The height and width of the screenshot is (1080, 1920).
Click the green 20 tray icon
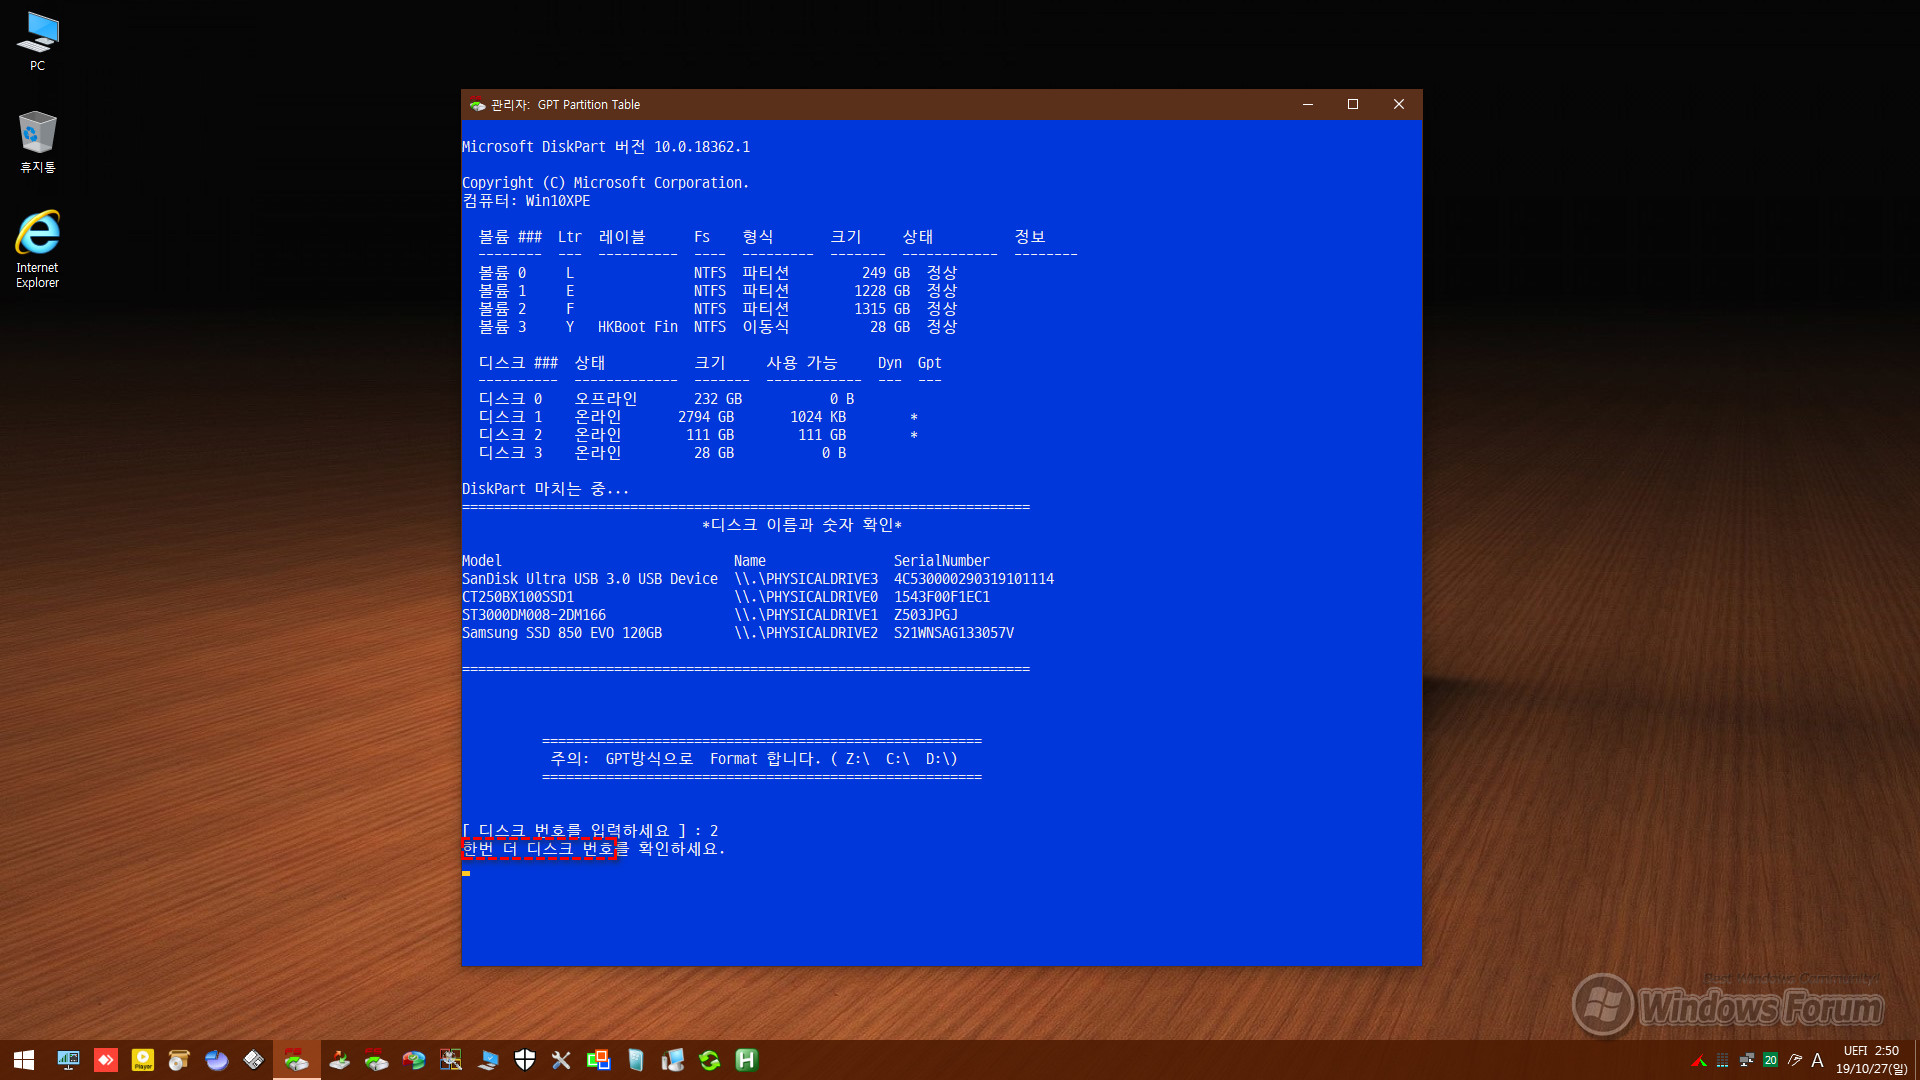pyautogui.click(x=1771, y=1061)
